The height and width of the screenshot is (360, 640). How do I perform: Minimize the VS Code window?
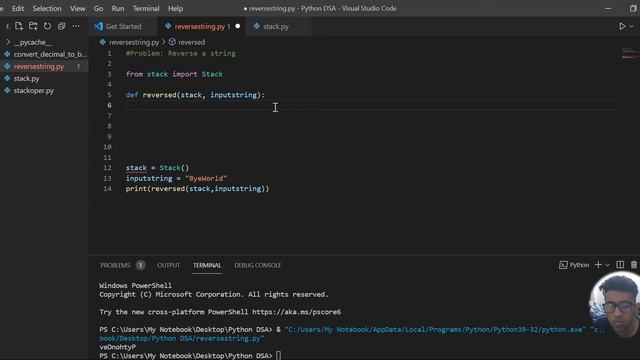[608, 8]
